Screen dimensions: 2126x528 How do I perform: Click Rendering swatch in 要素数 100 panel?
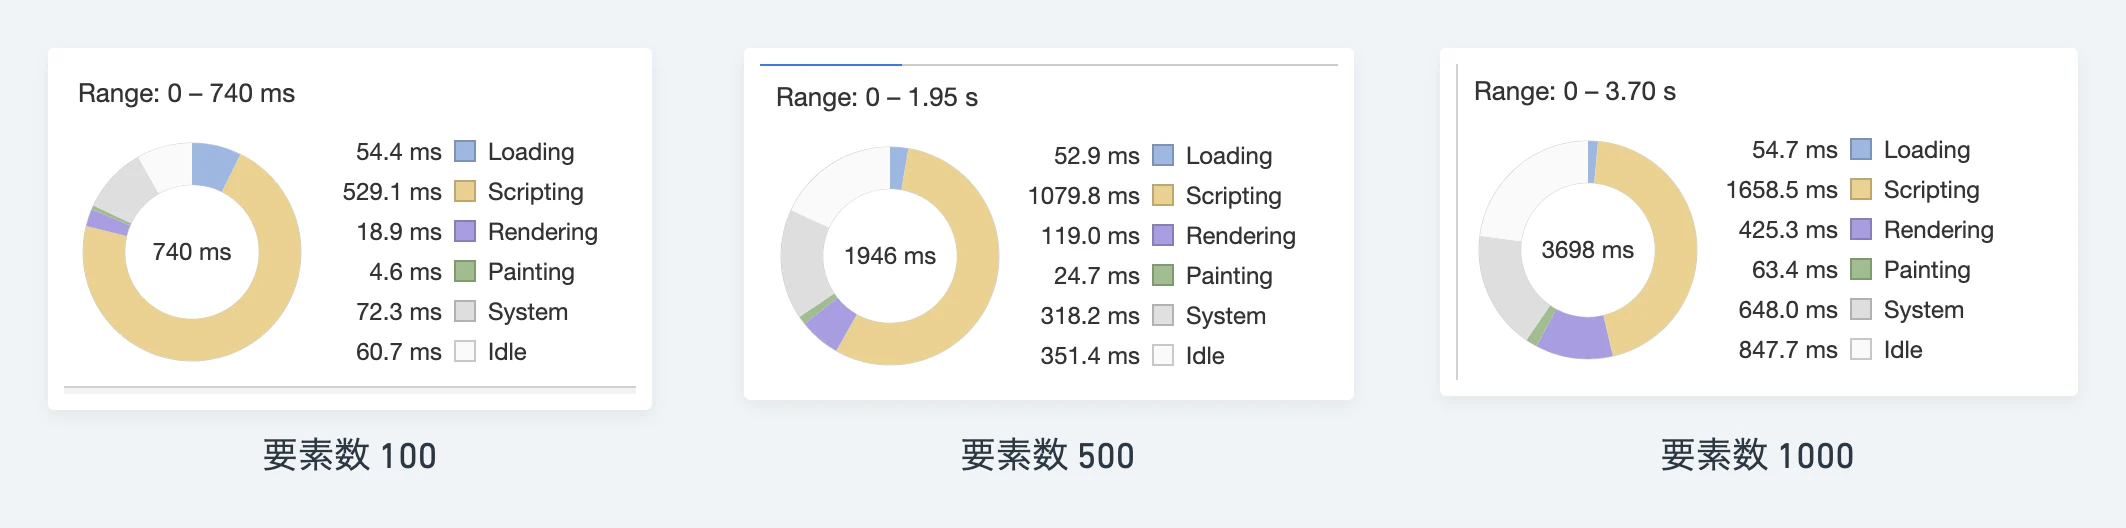pyautogui.click(x=465, y=231)
